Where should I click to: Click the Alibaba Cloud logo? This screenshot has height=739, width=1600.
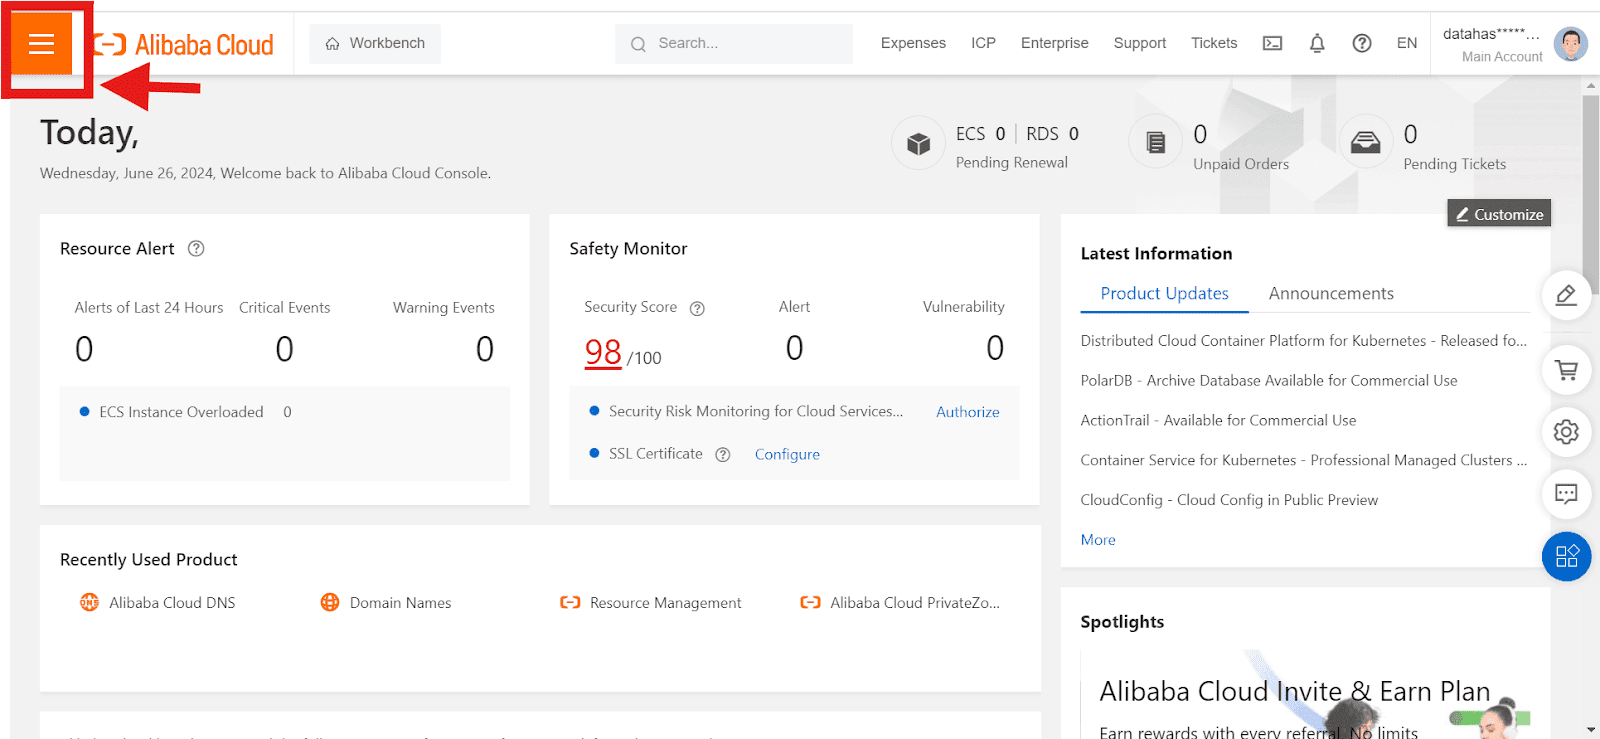pos(183,44)
